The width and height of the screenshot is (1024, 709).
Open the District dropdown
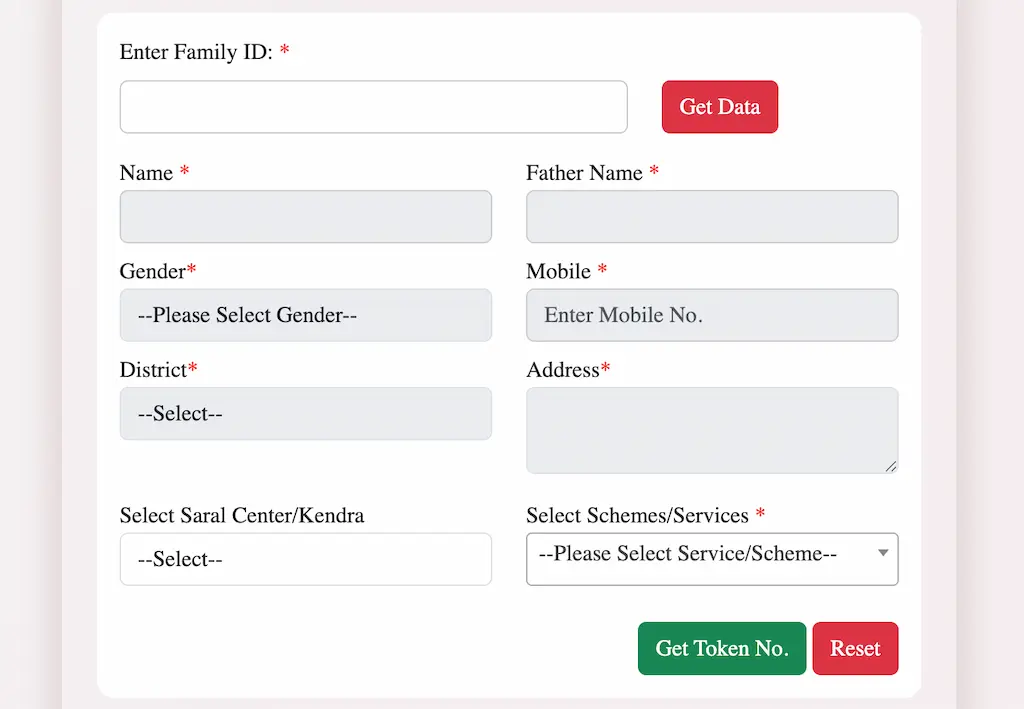[305, 413]
